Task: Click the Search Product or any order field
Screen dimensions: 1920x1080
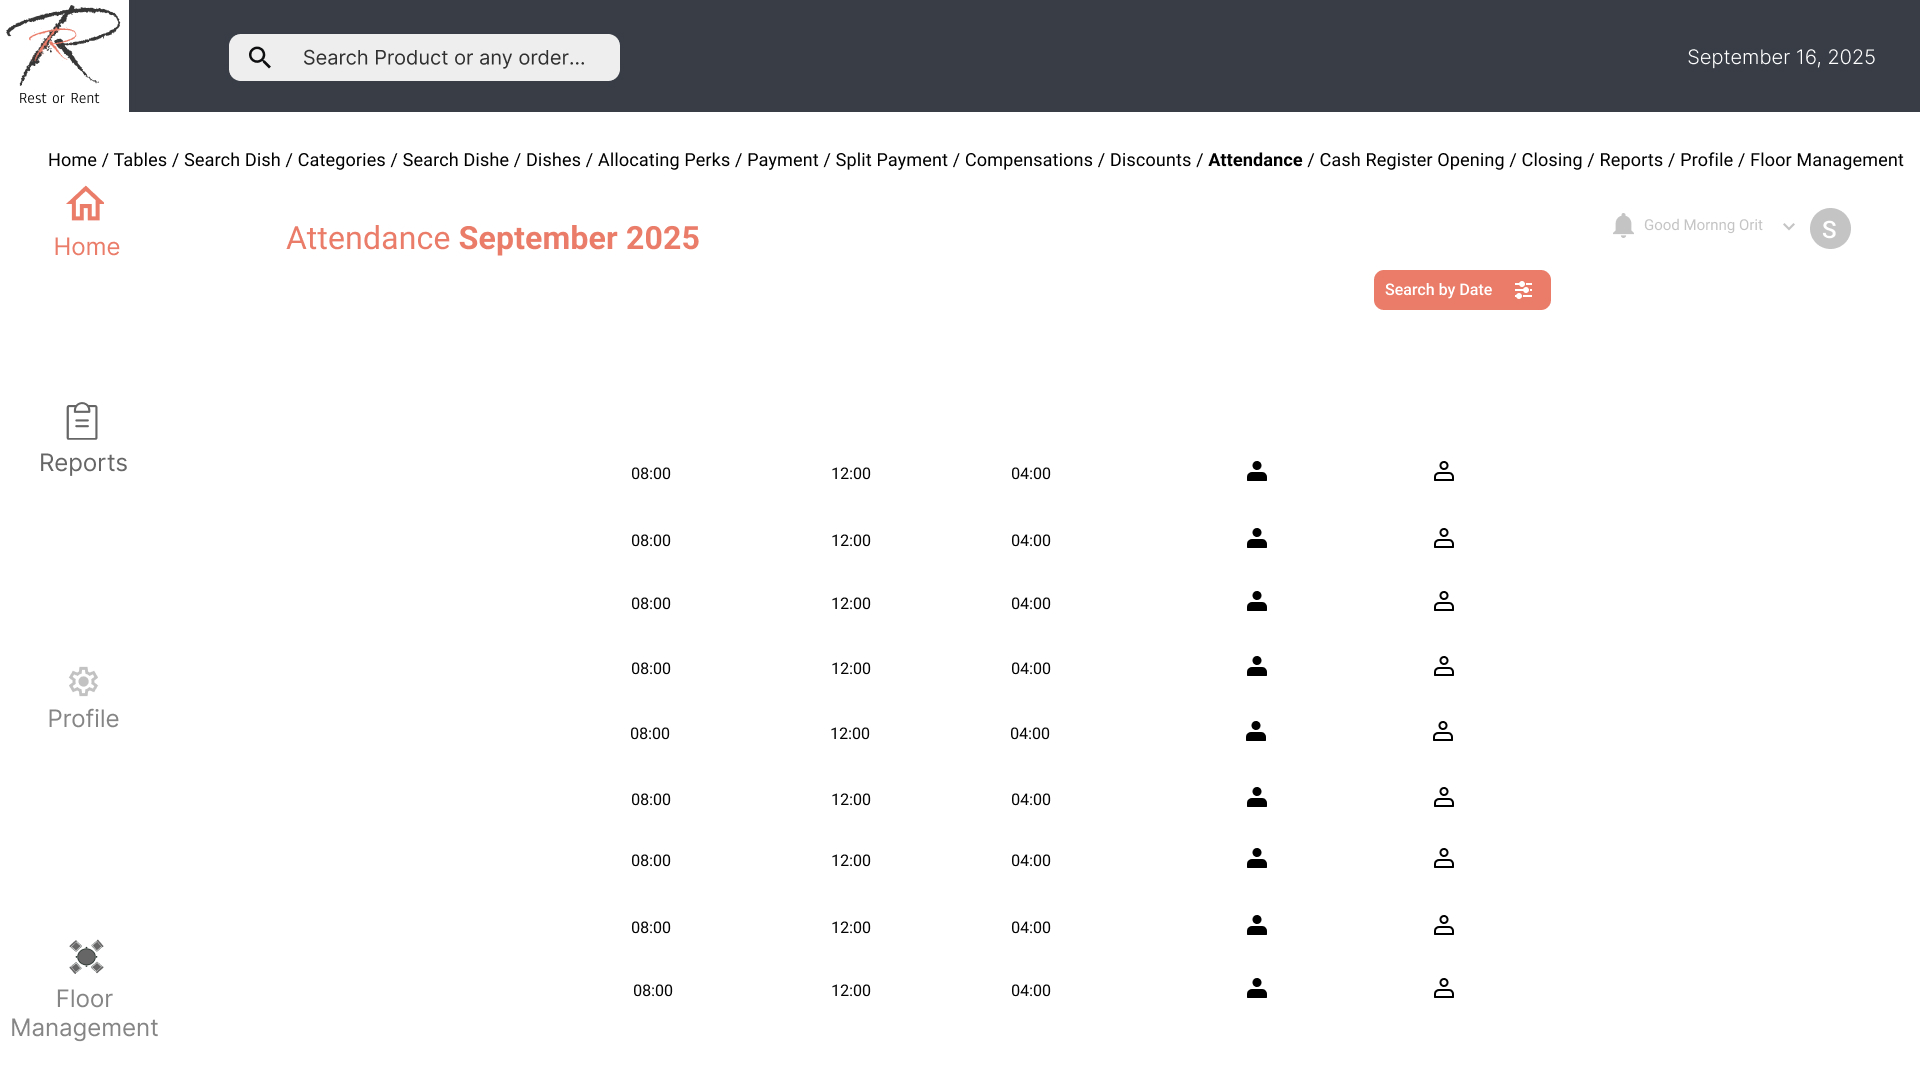Action: tap(444, 58)
